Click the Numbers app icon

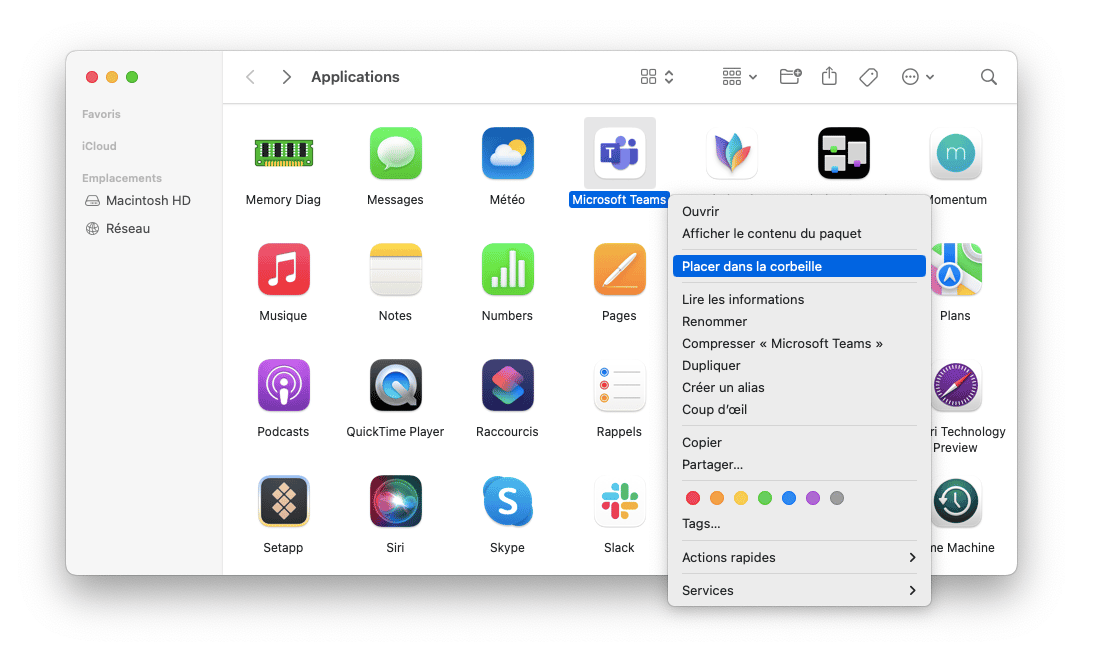tap(507, 269)
